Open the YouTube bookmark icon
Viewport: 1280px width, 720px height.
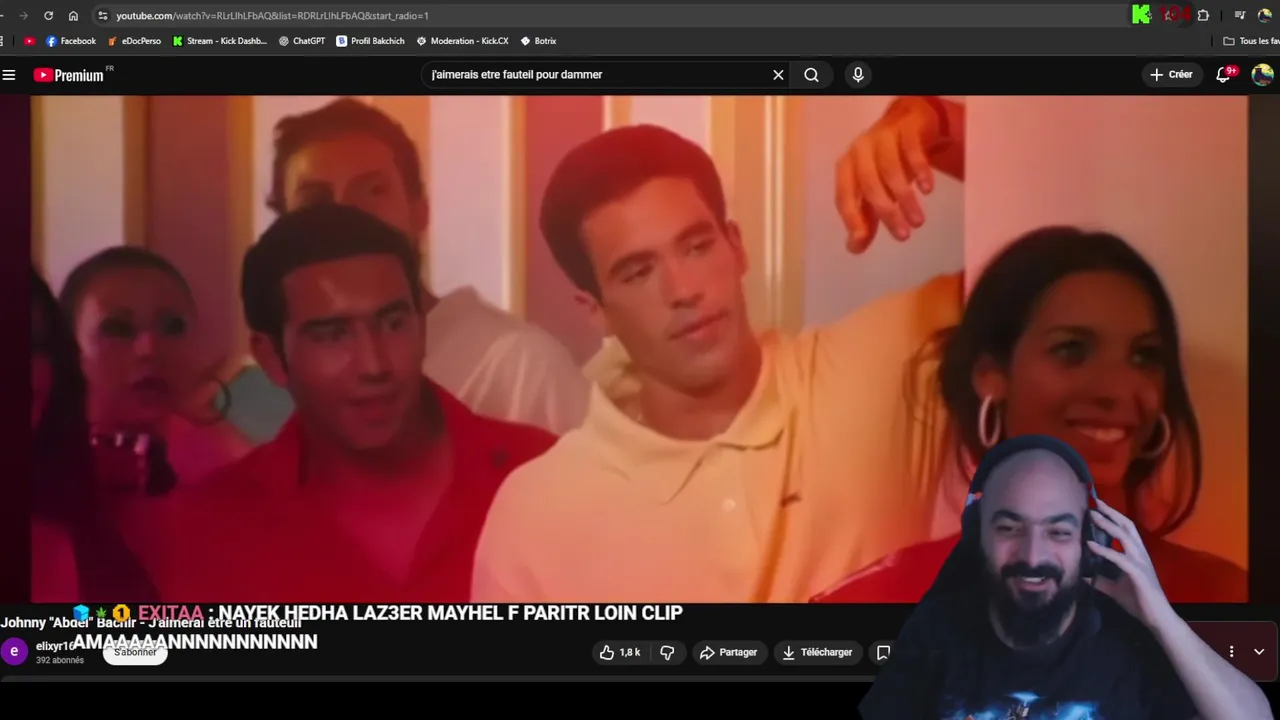coord(29,41)
